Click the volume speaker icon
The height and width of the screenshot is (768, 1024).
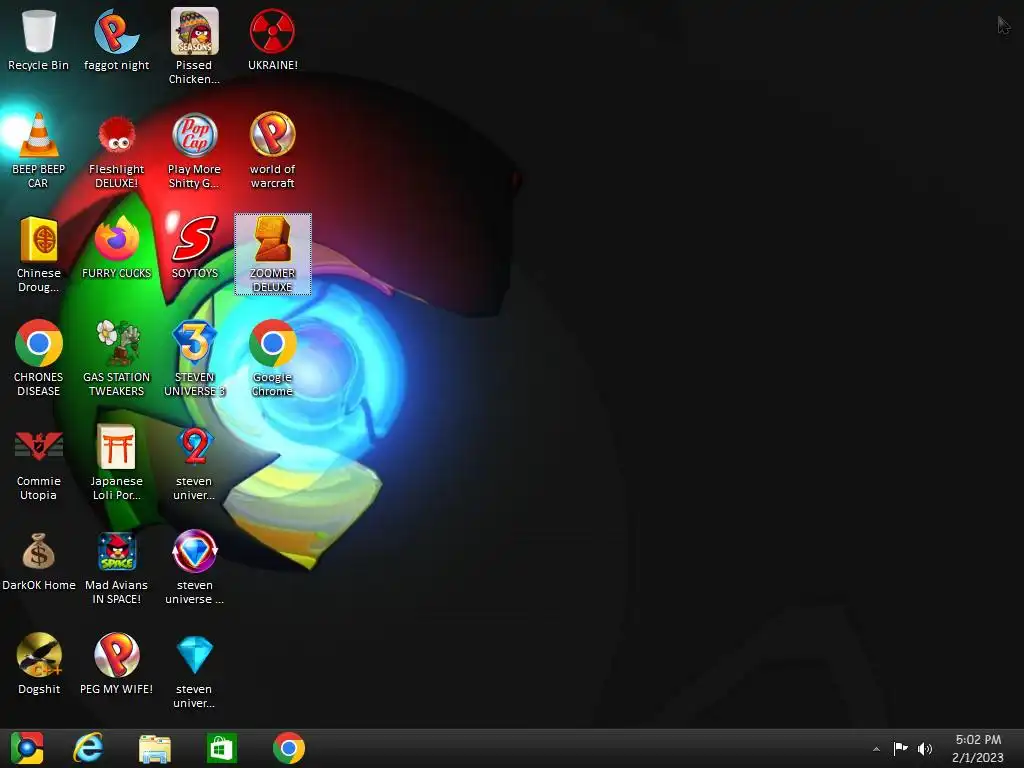tap(925, 748)
